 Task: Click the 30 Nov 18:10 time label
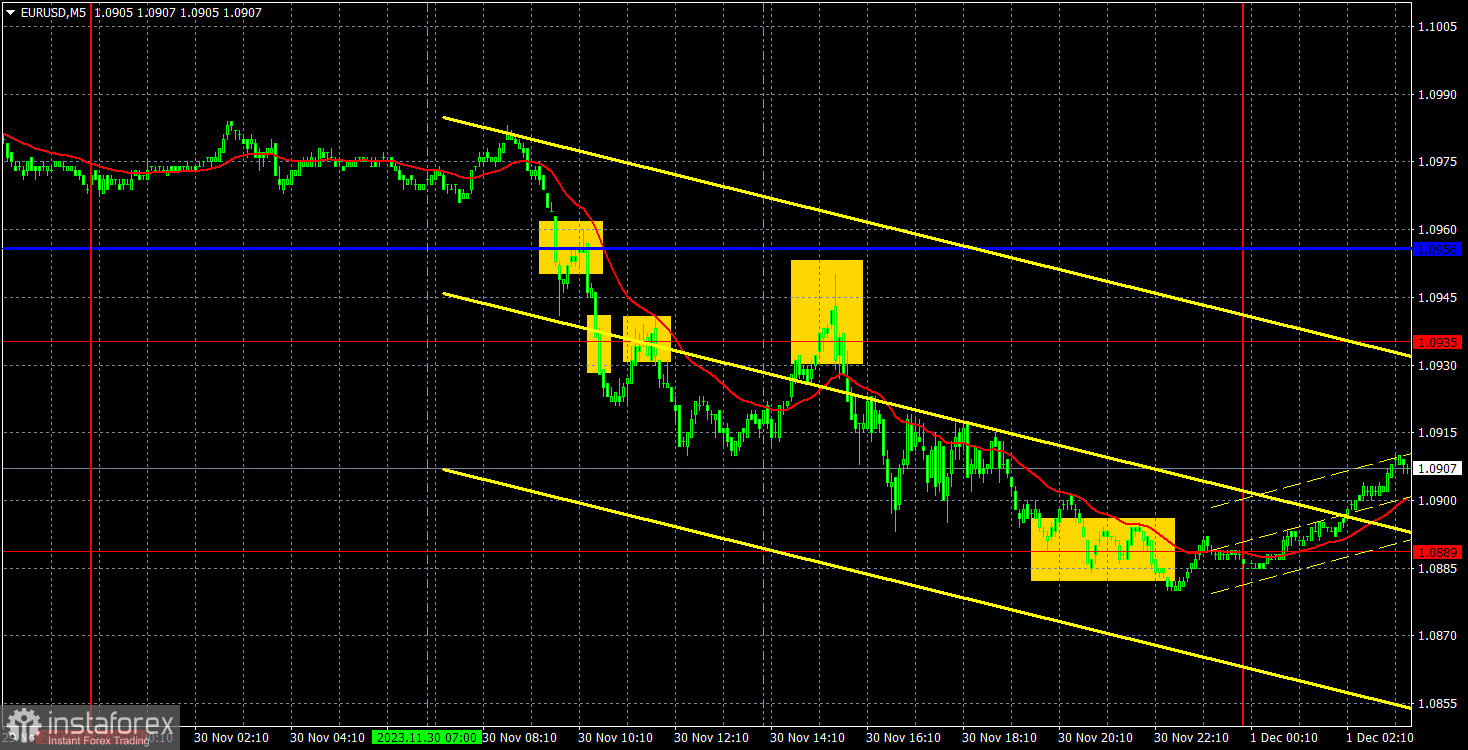click(x=999, y=737)
